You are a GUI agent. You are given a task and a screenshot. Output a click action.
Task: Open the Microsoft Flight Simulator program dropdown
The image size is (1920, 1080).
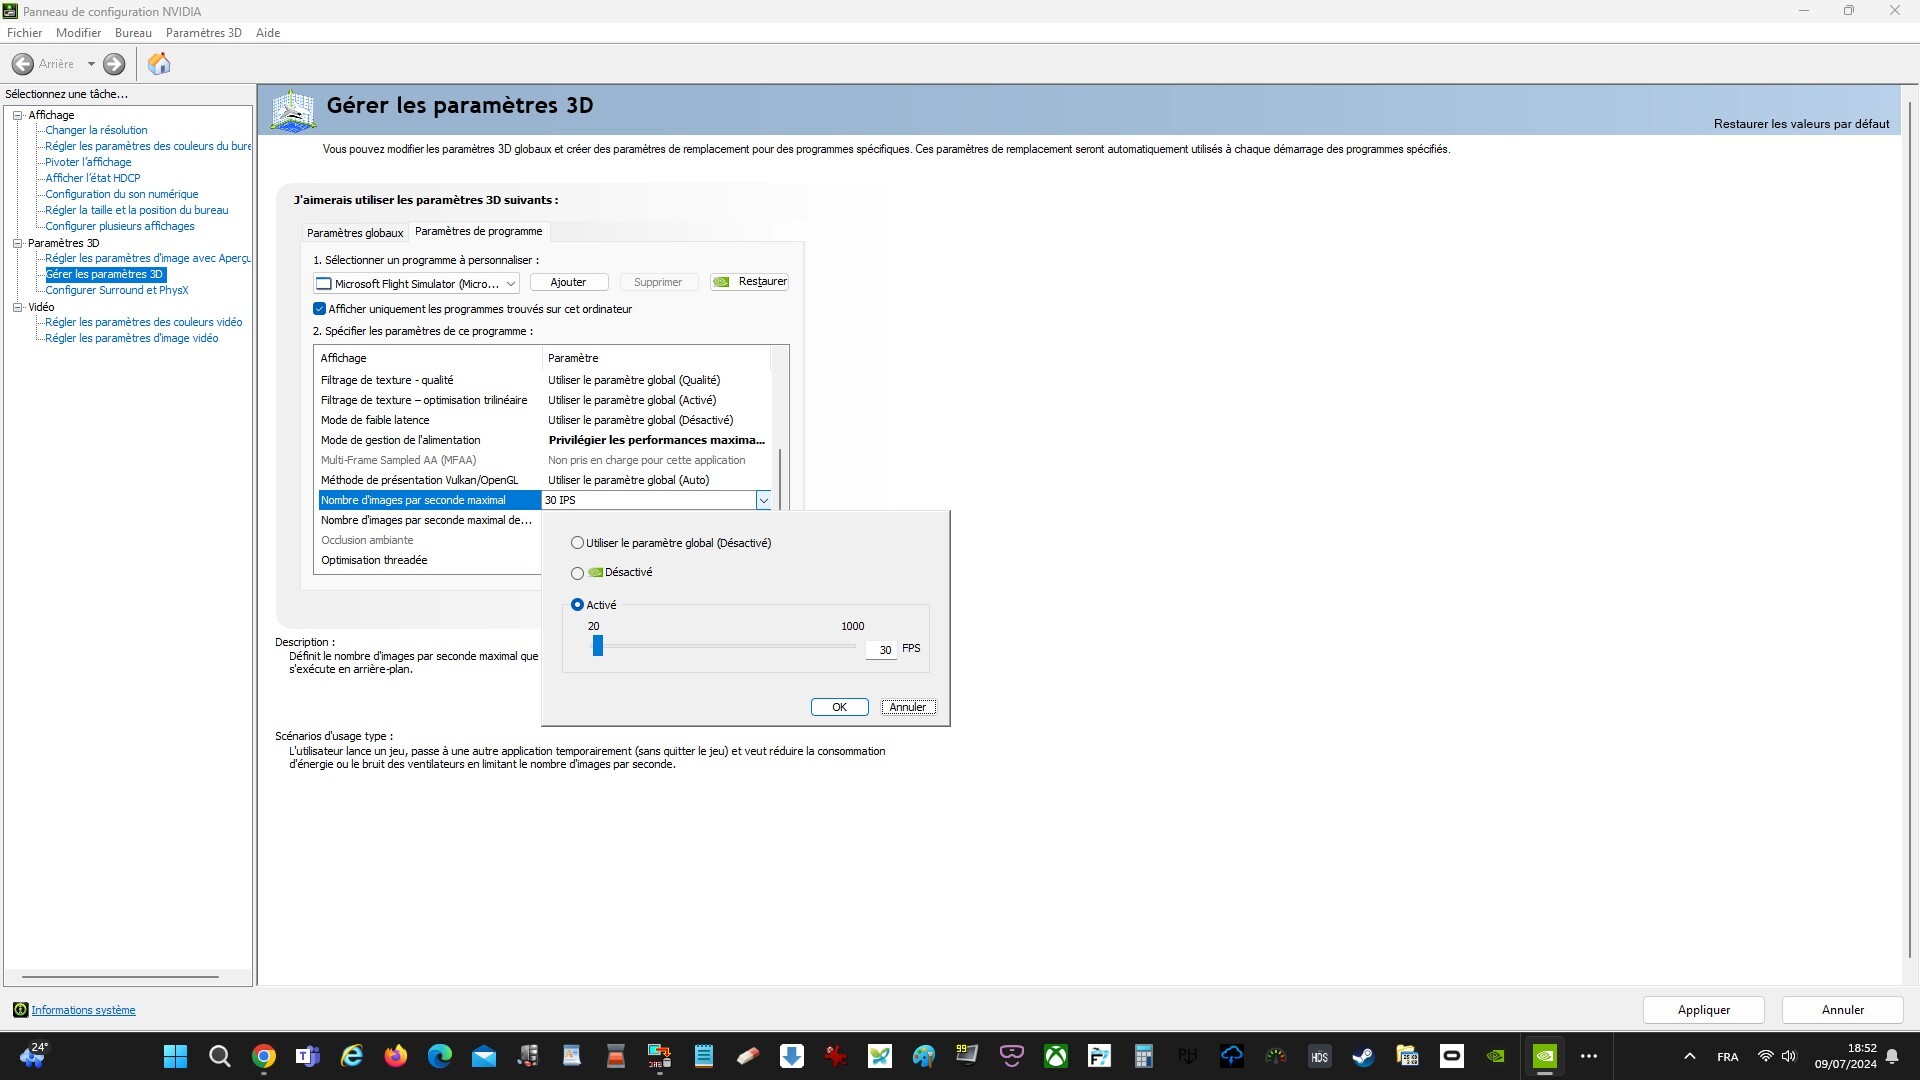(416, 284)
